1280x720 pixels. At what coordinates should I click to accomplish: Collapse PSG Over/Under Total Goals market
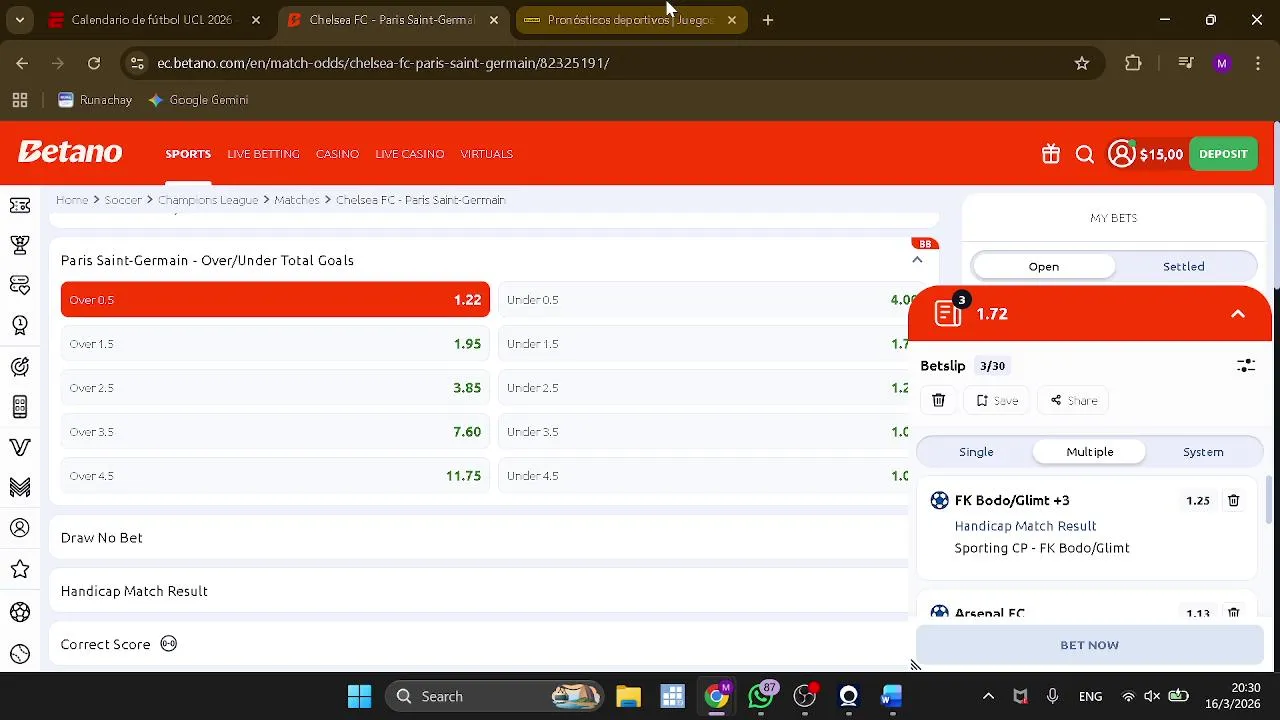coord(917,260)
